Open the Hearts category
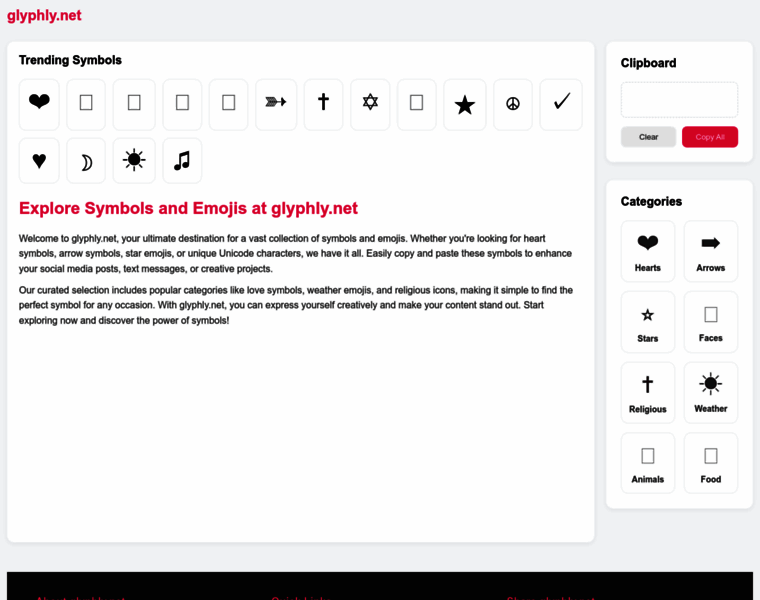This screenshot has height=600, width=760. (x=648, y=251)
